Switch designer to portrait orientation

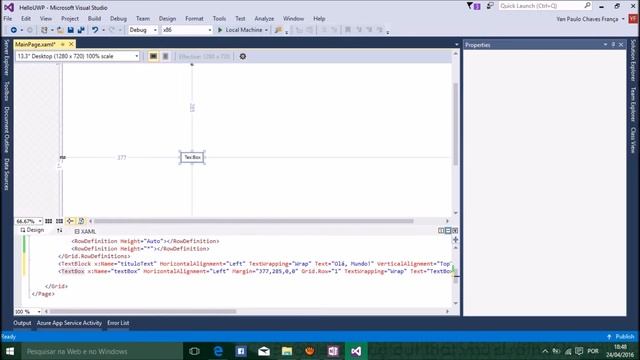pyautogui.click(x=165, y=56)
